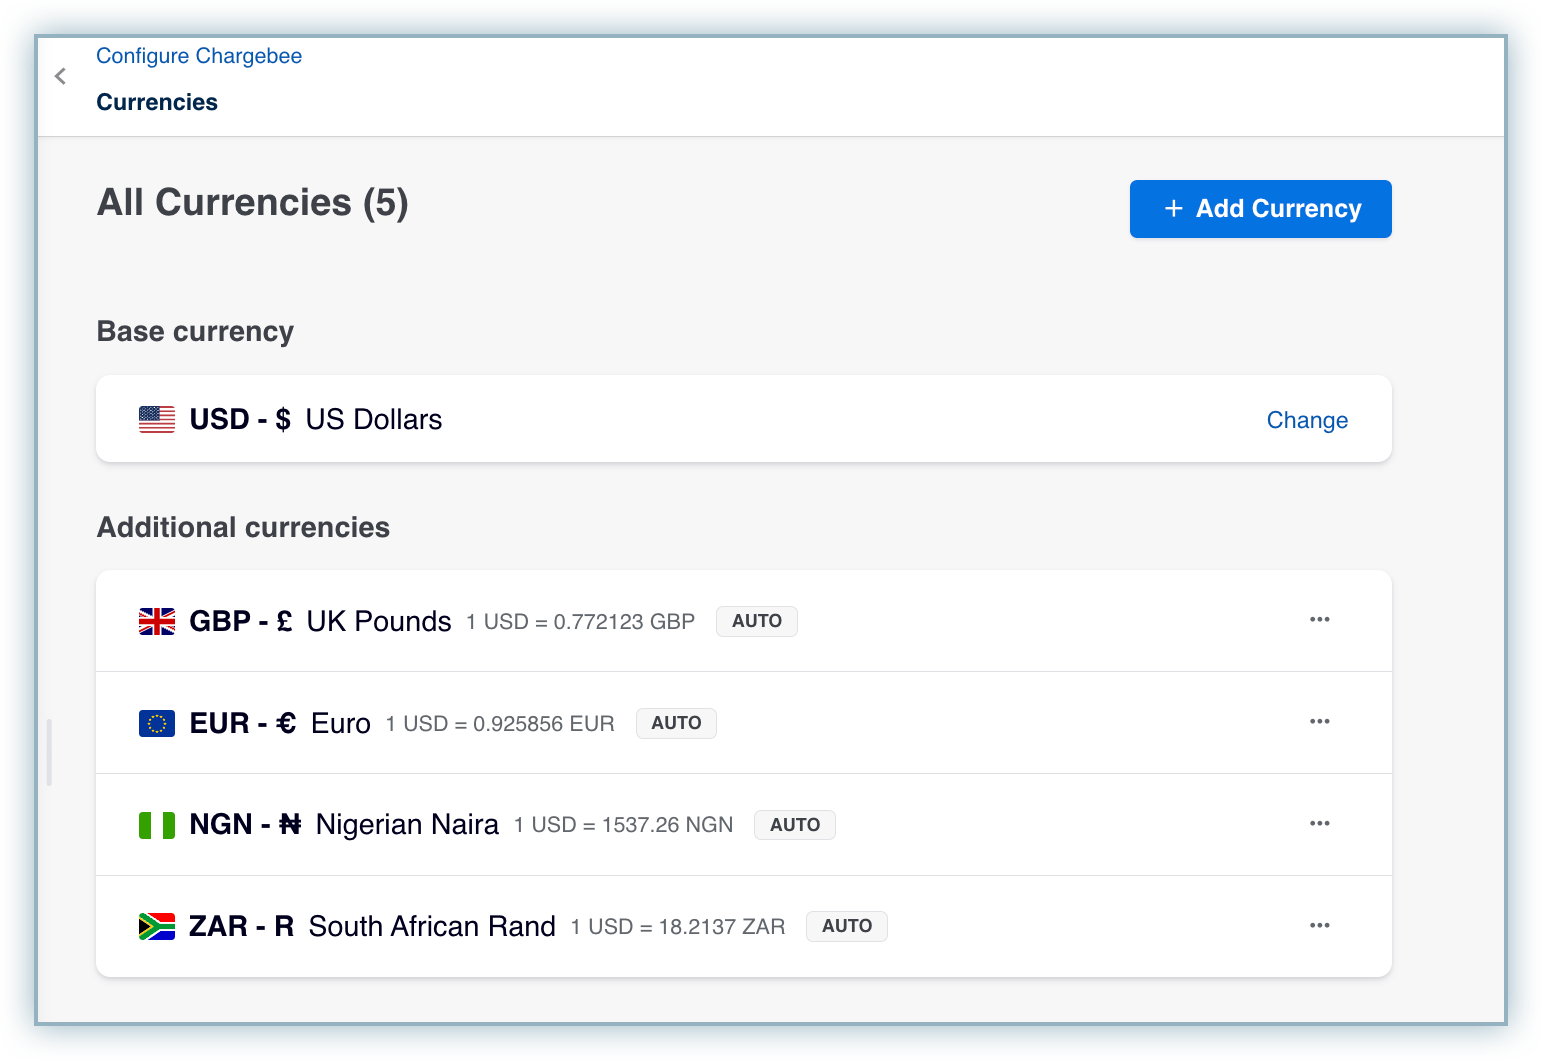
Task: Click the UK flag icon
Action: coord(157,622)
